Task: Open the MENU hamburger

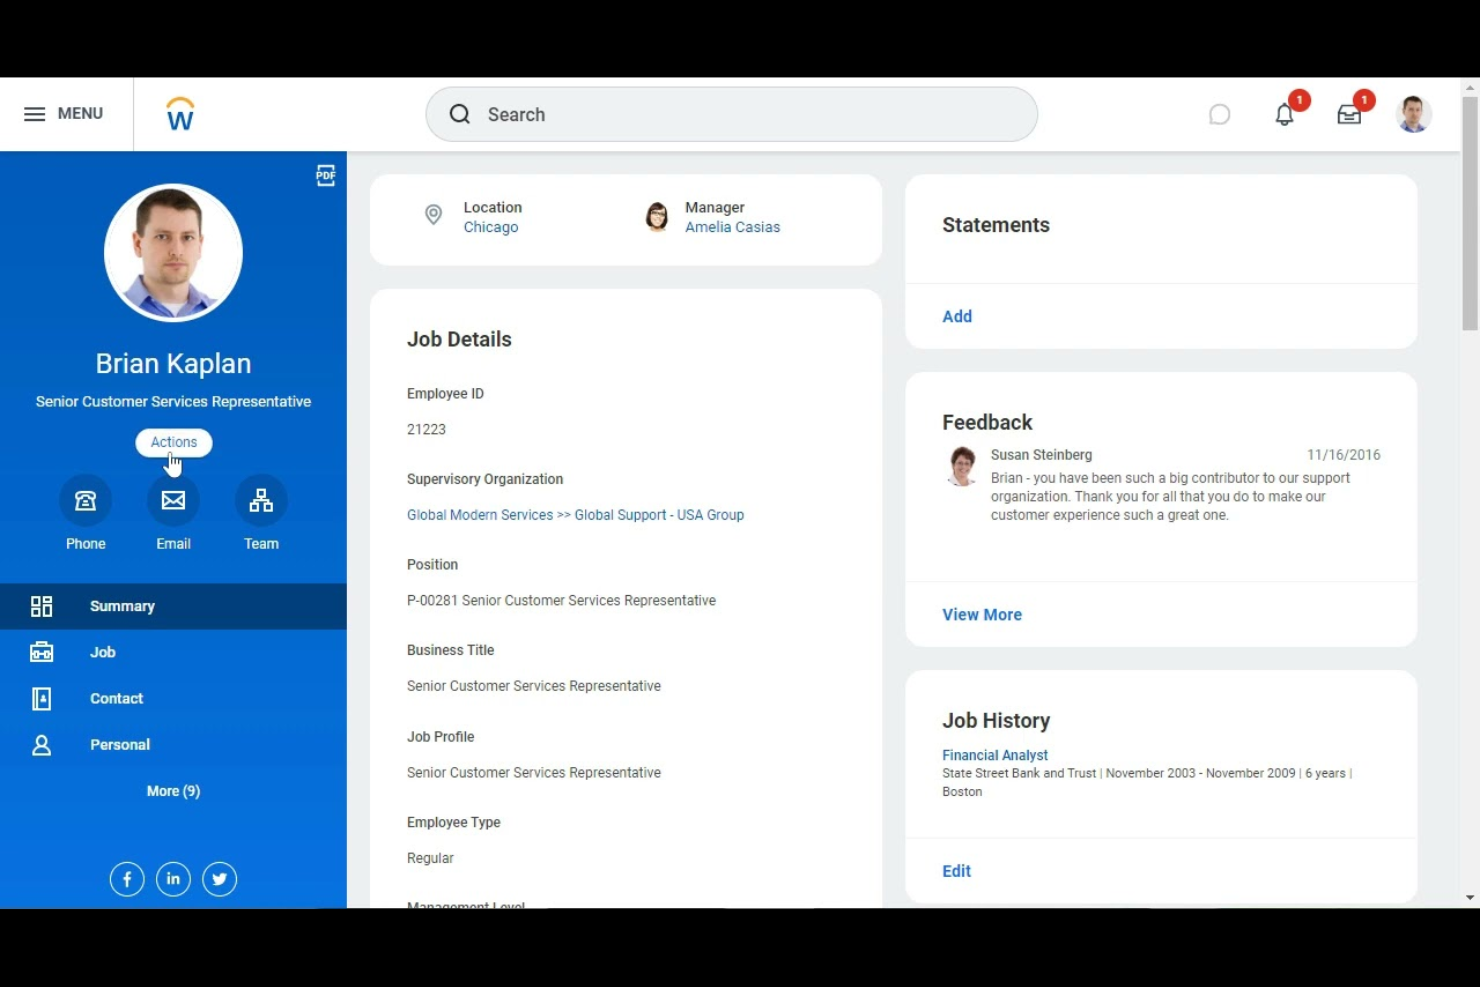Action: 64,113
